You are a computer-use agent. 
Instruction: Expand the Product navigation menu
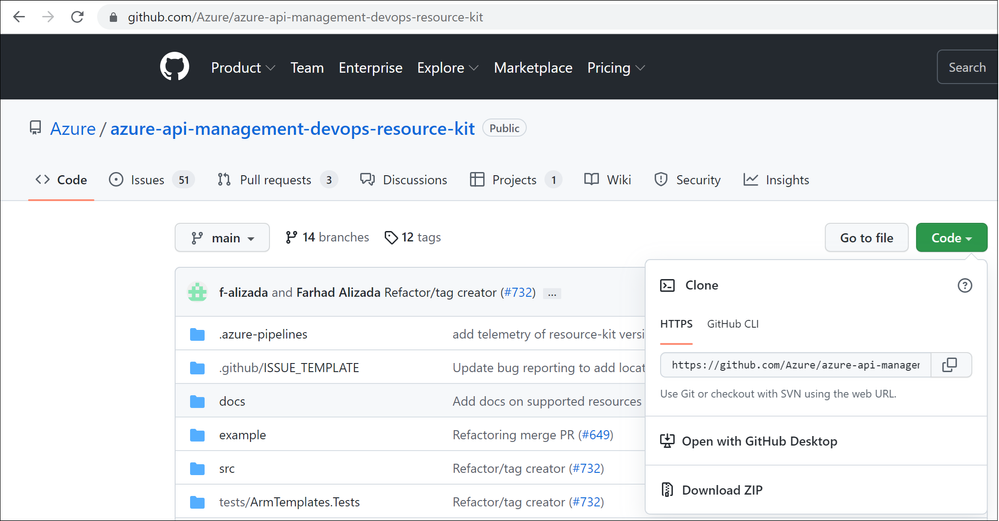click(243, 68)
